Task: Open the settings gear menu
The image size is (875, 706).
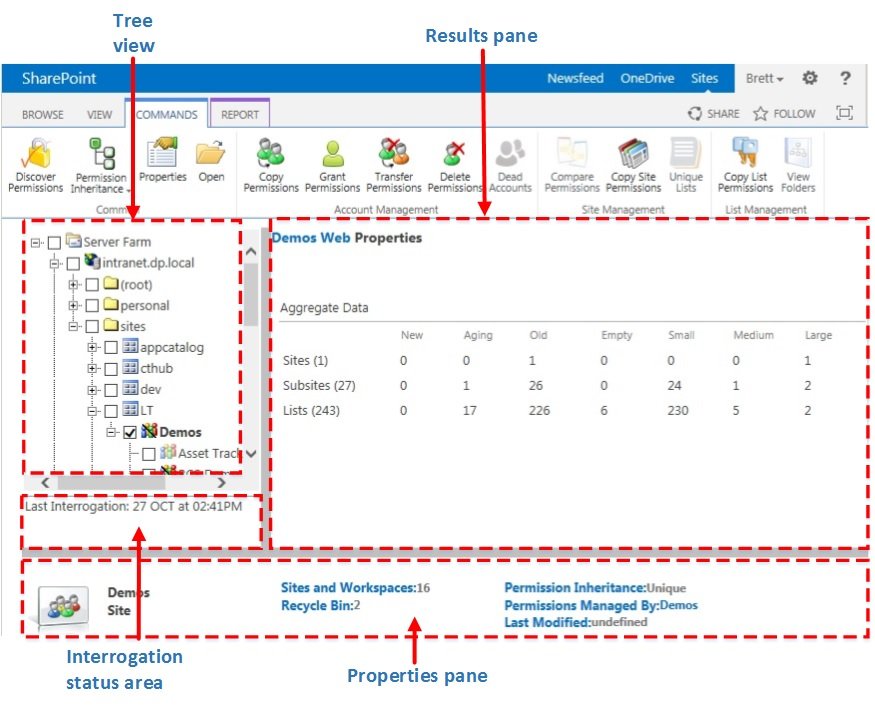Action: (x=810, y=78)
